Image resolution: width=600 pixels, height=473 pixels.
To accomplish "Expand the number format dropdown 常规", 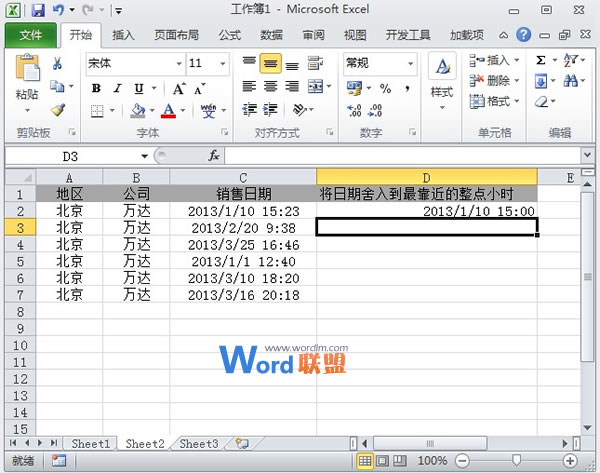I will [409, 63].
